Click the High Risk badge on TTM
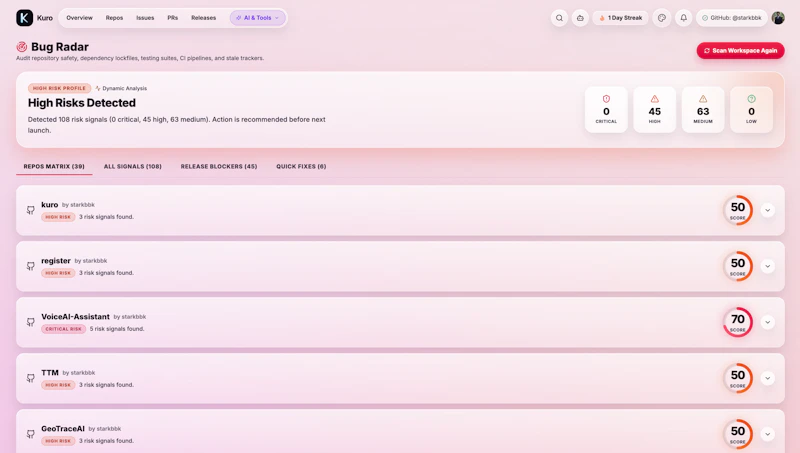This screenshot has height=453, width=800. 58,385
